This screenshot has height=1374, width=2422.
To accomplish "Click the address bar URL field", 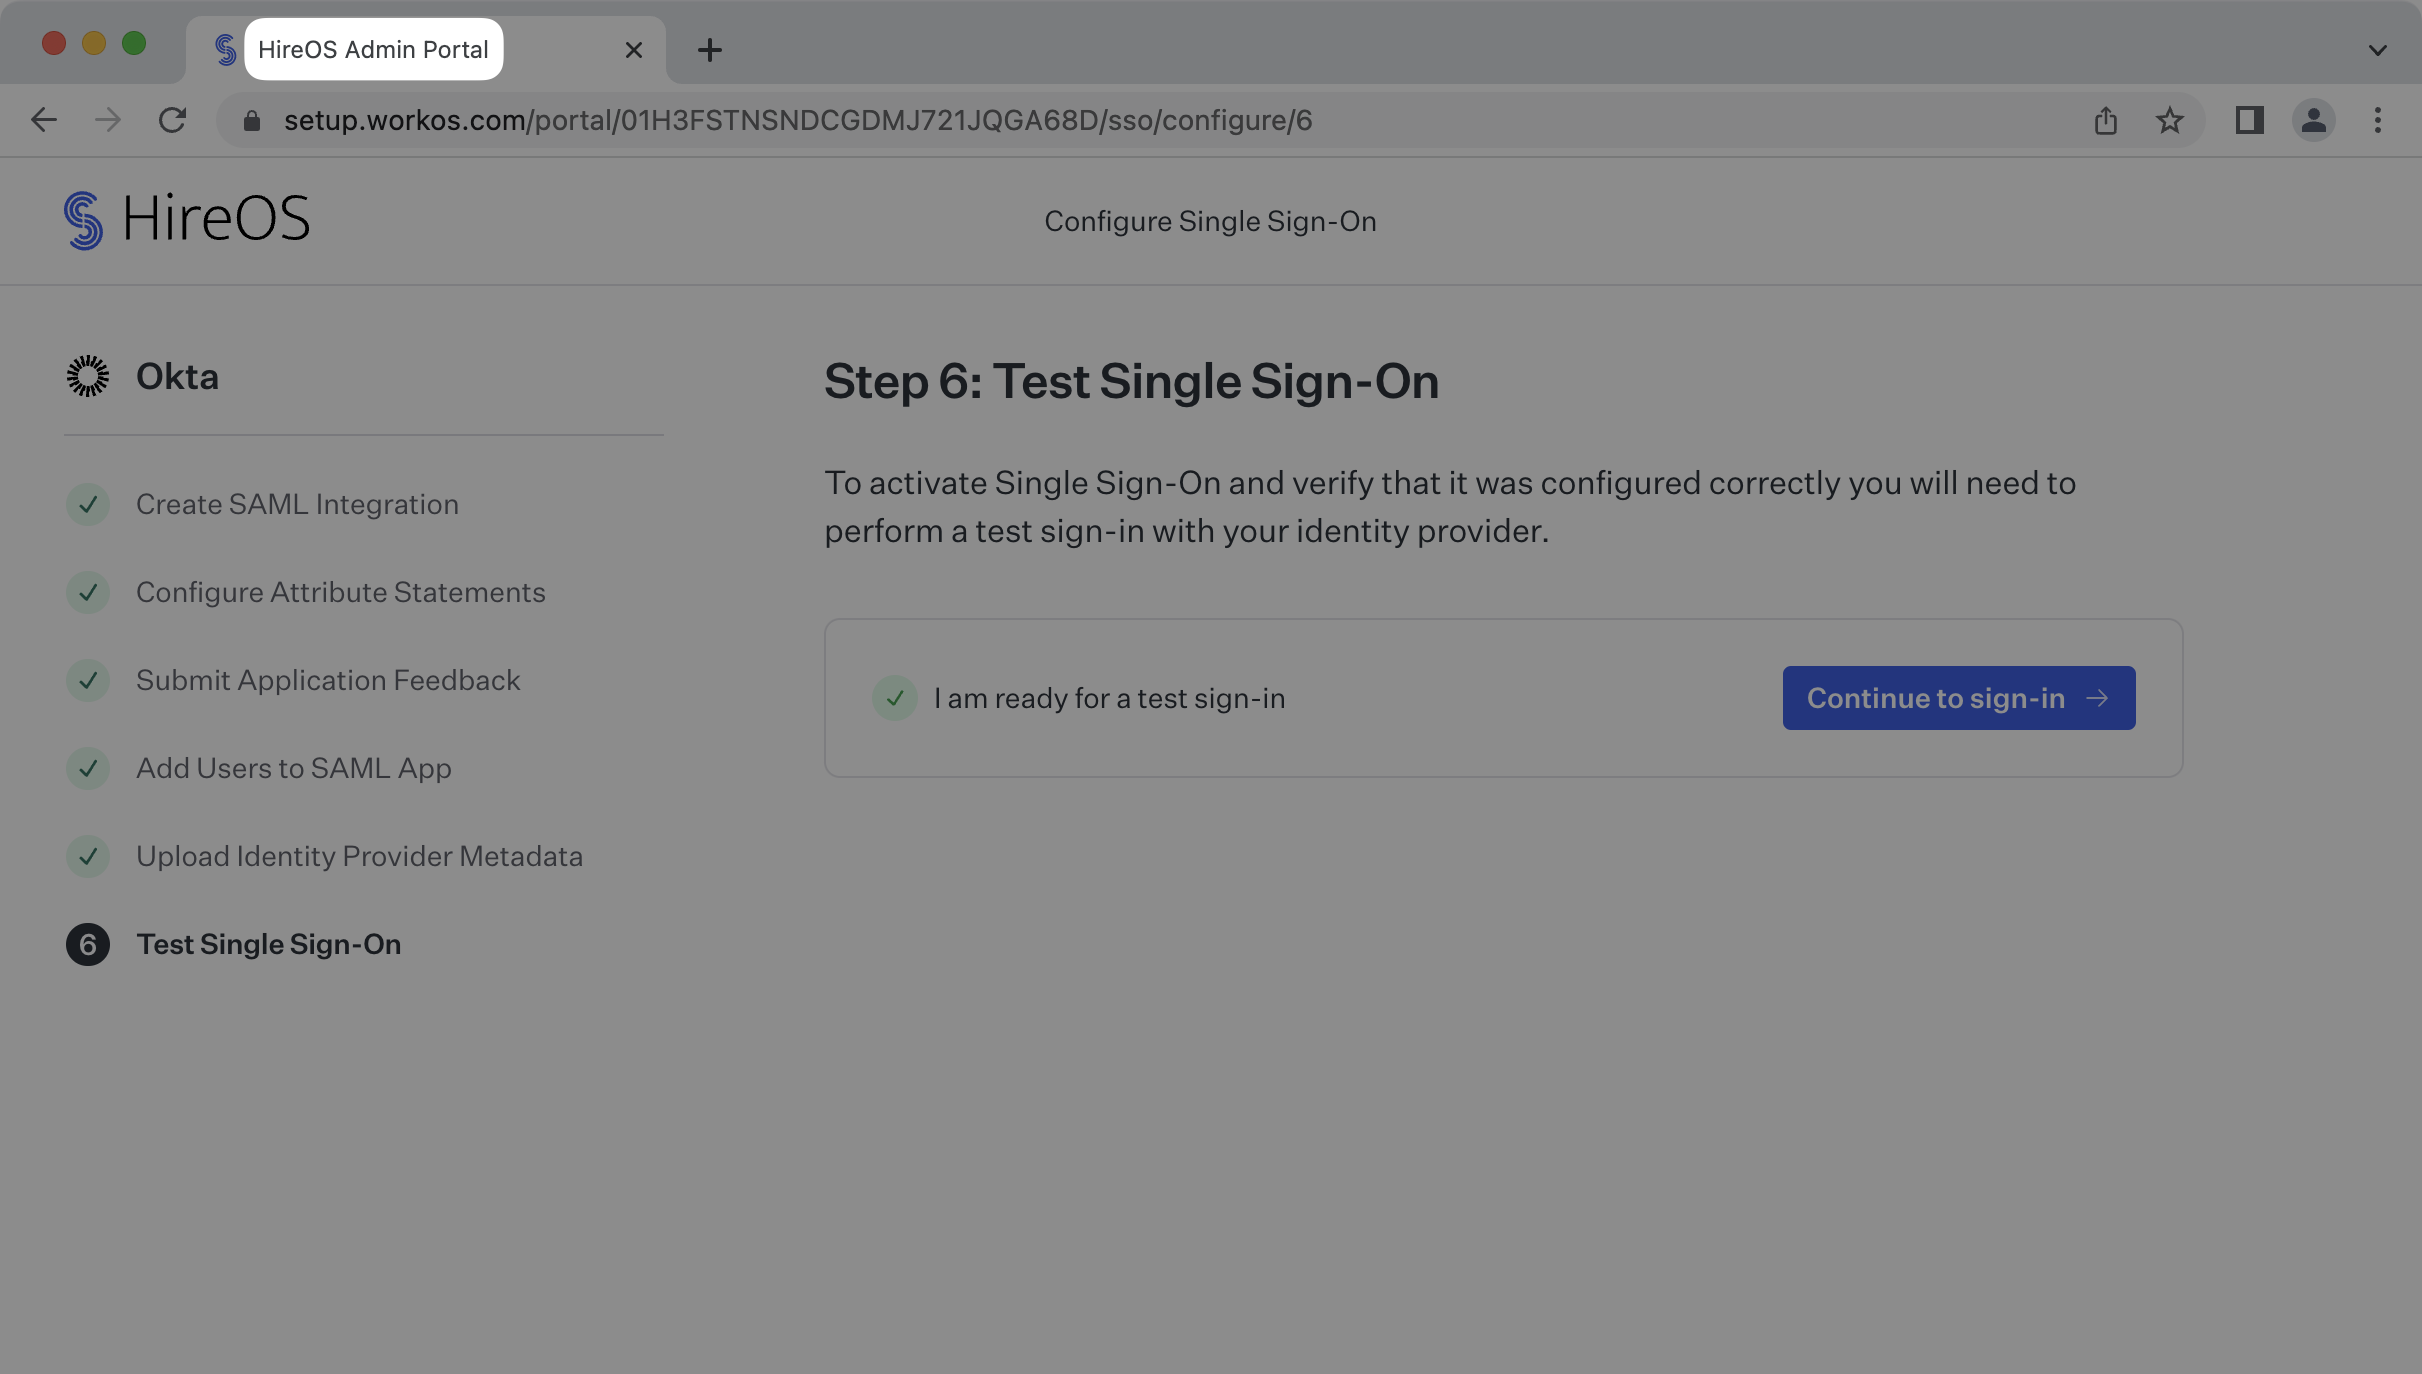I will [797, 120].
